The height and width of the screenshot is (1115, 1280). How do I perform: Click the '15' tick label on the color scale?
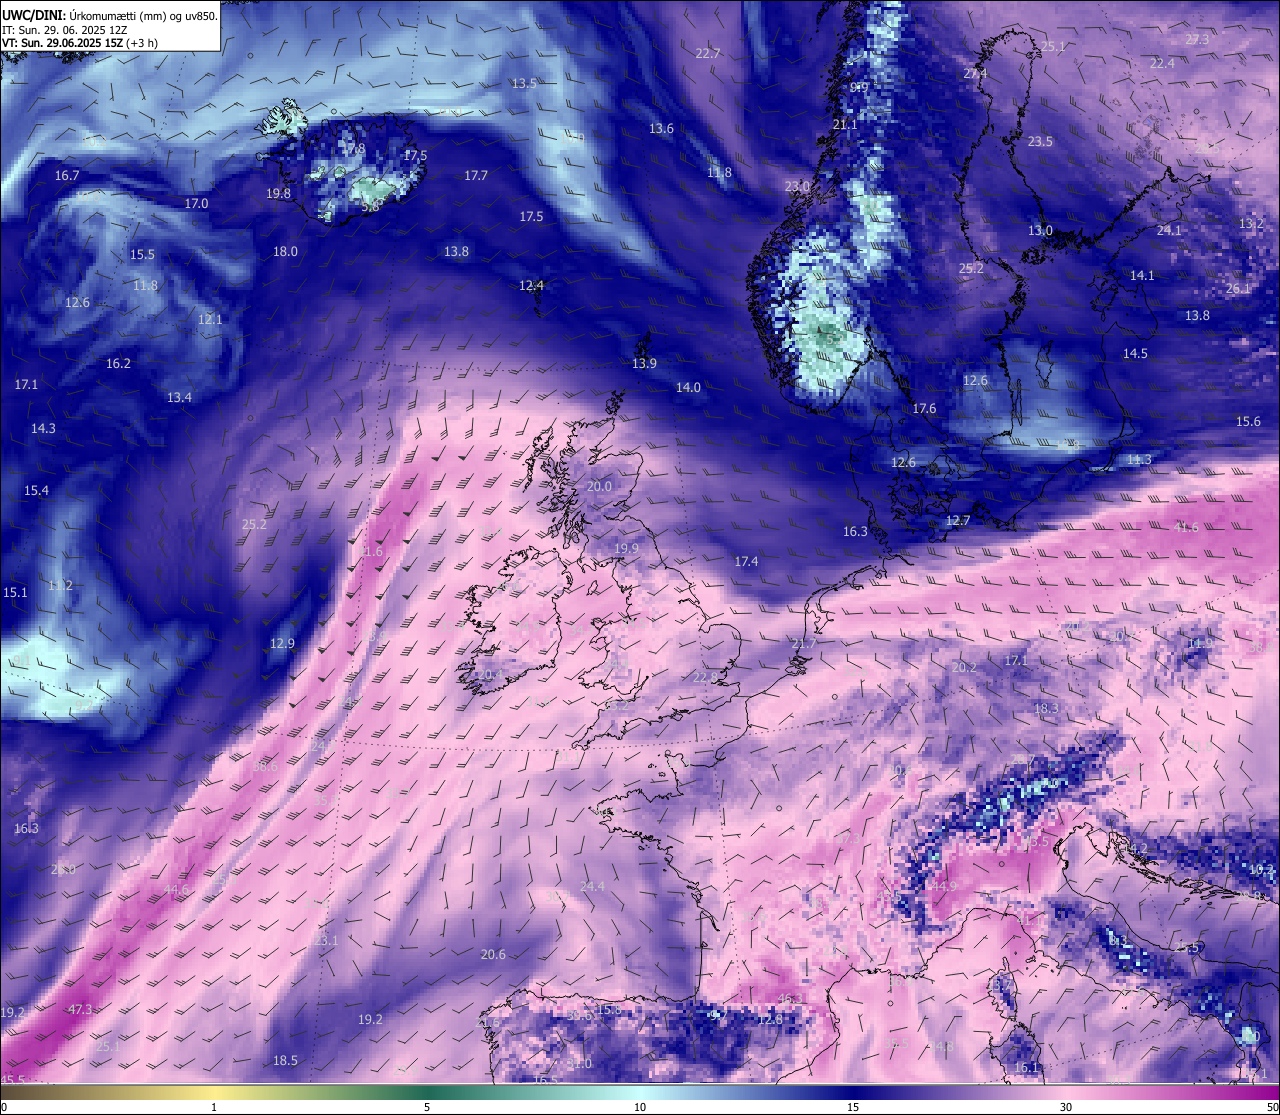(853, 1107)
